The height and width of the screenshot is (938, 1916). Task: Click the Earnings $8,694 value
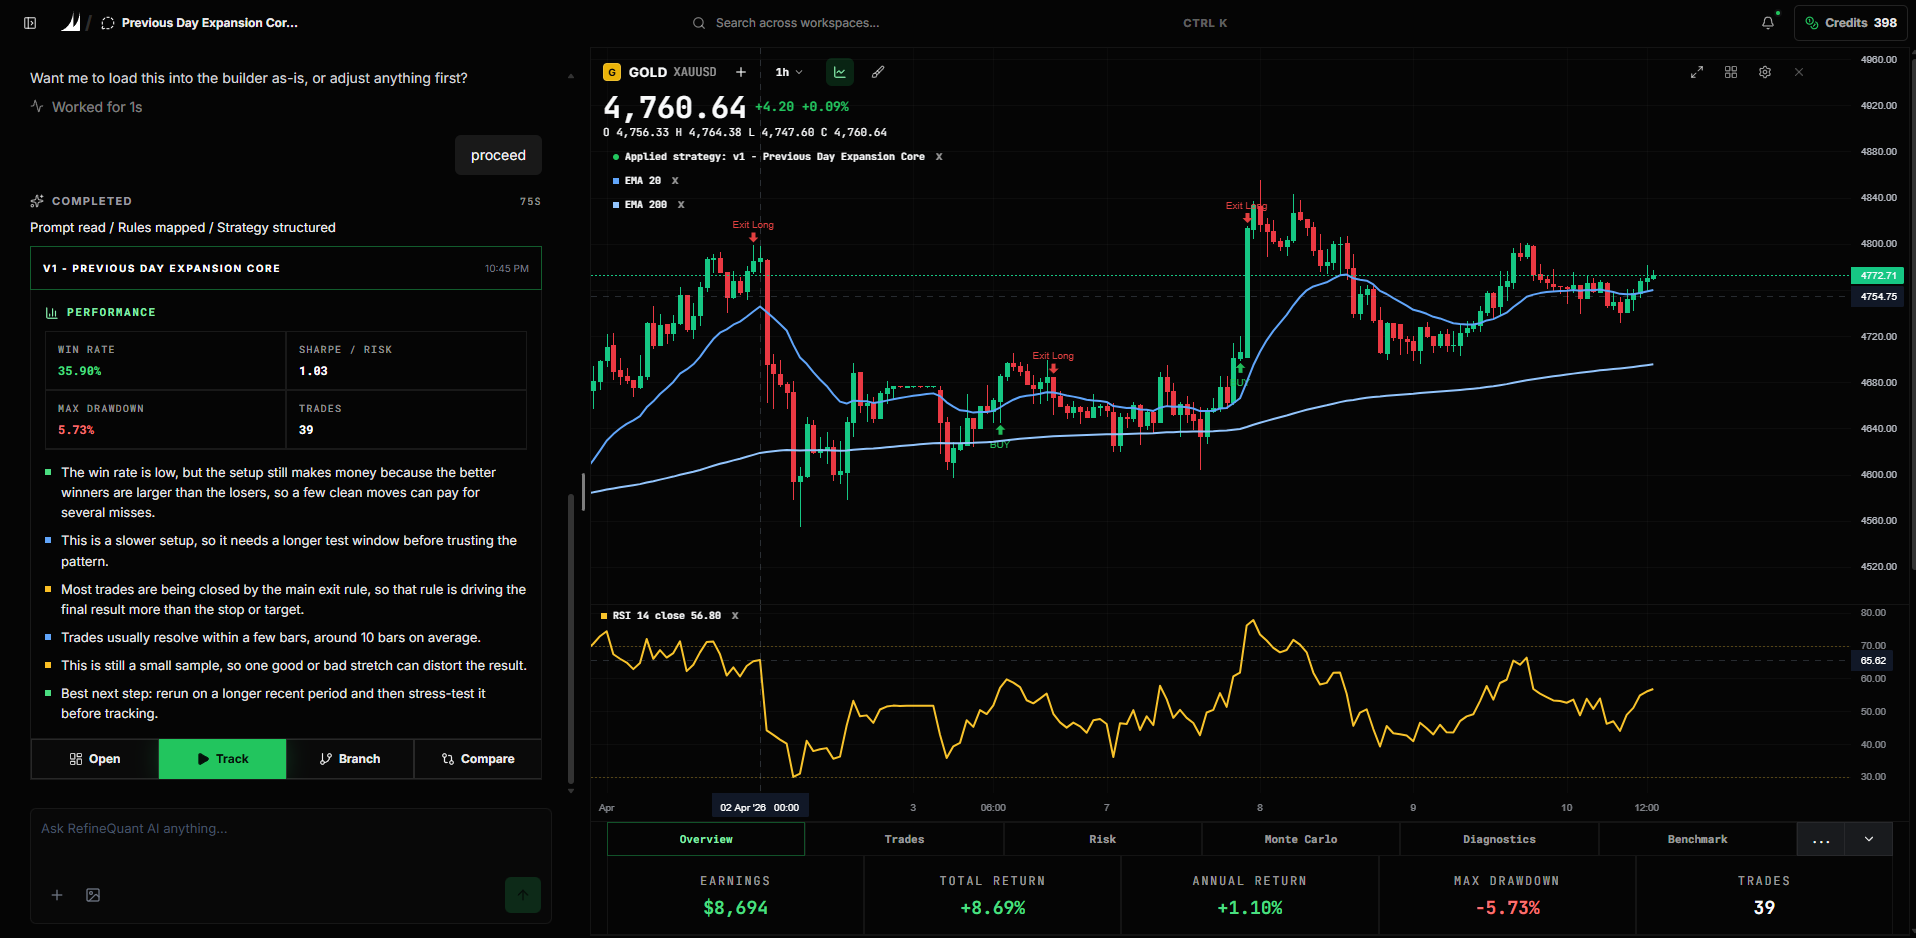point(735,908)
